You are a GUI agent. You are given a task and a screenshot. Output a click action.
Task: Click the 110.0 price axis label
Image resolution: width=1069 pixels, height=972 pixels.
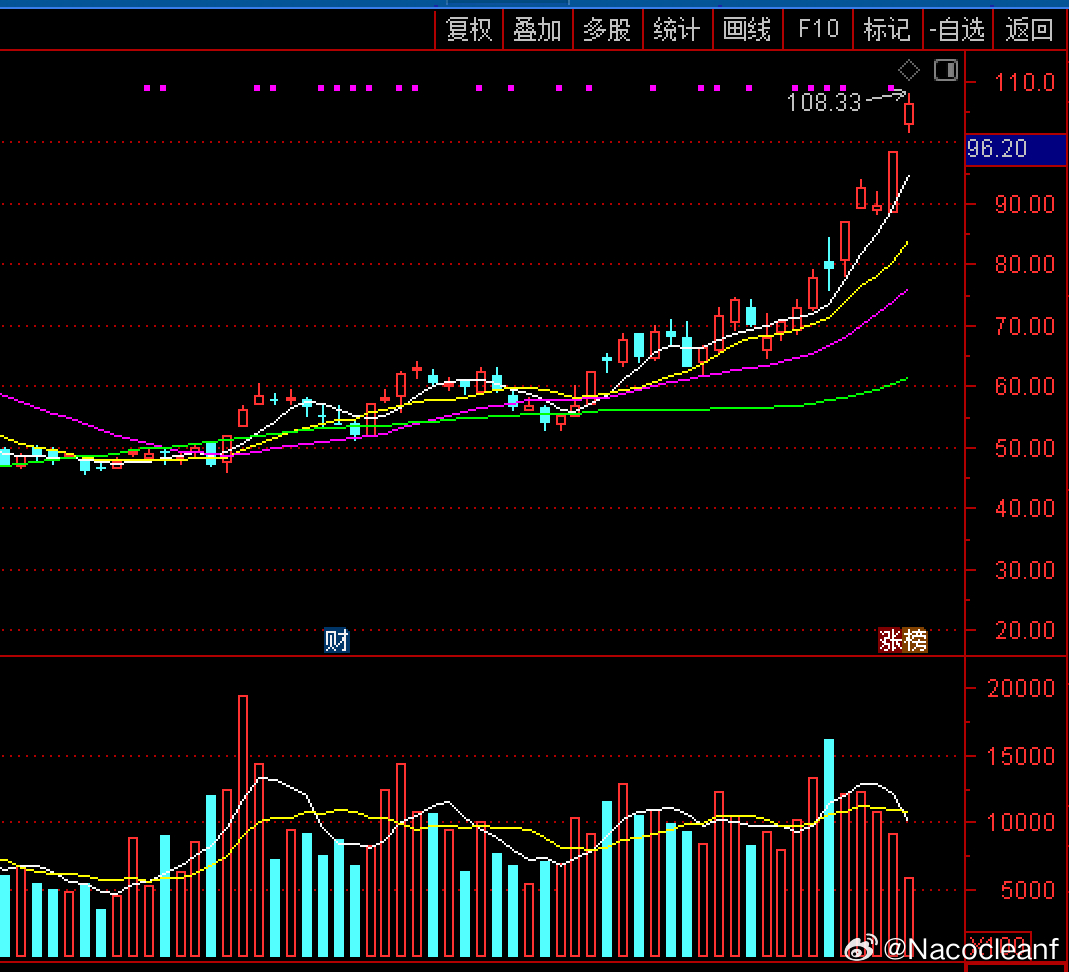(x=1025, y=82)
